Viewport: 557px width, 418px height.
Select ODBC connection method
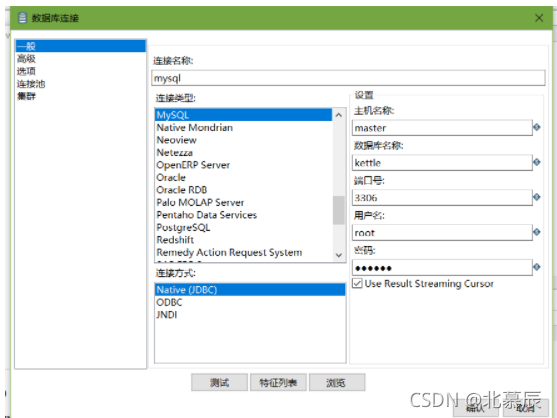click(x=169, y=302)
